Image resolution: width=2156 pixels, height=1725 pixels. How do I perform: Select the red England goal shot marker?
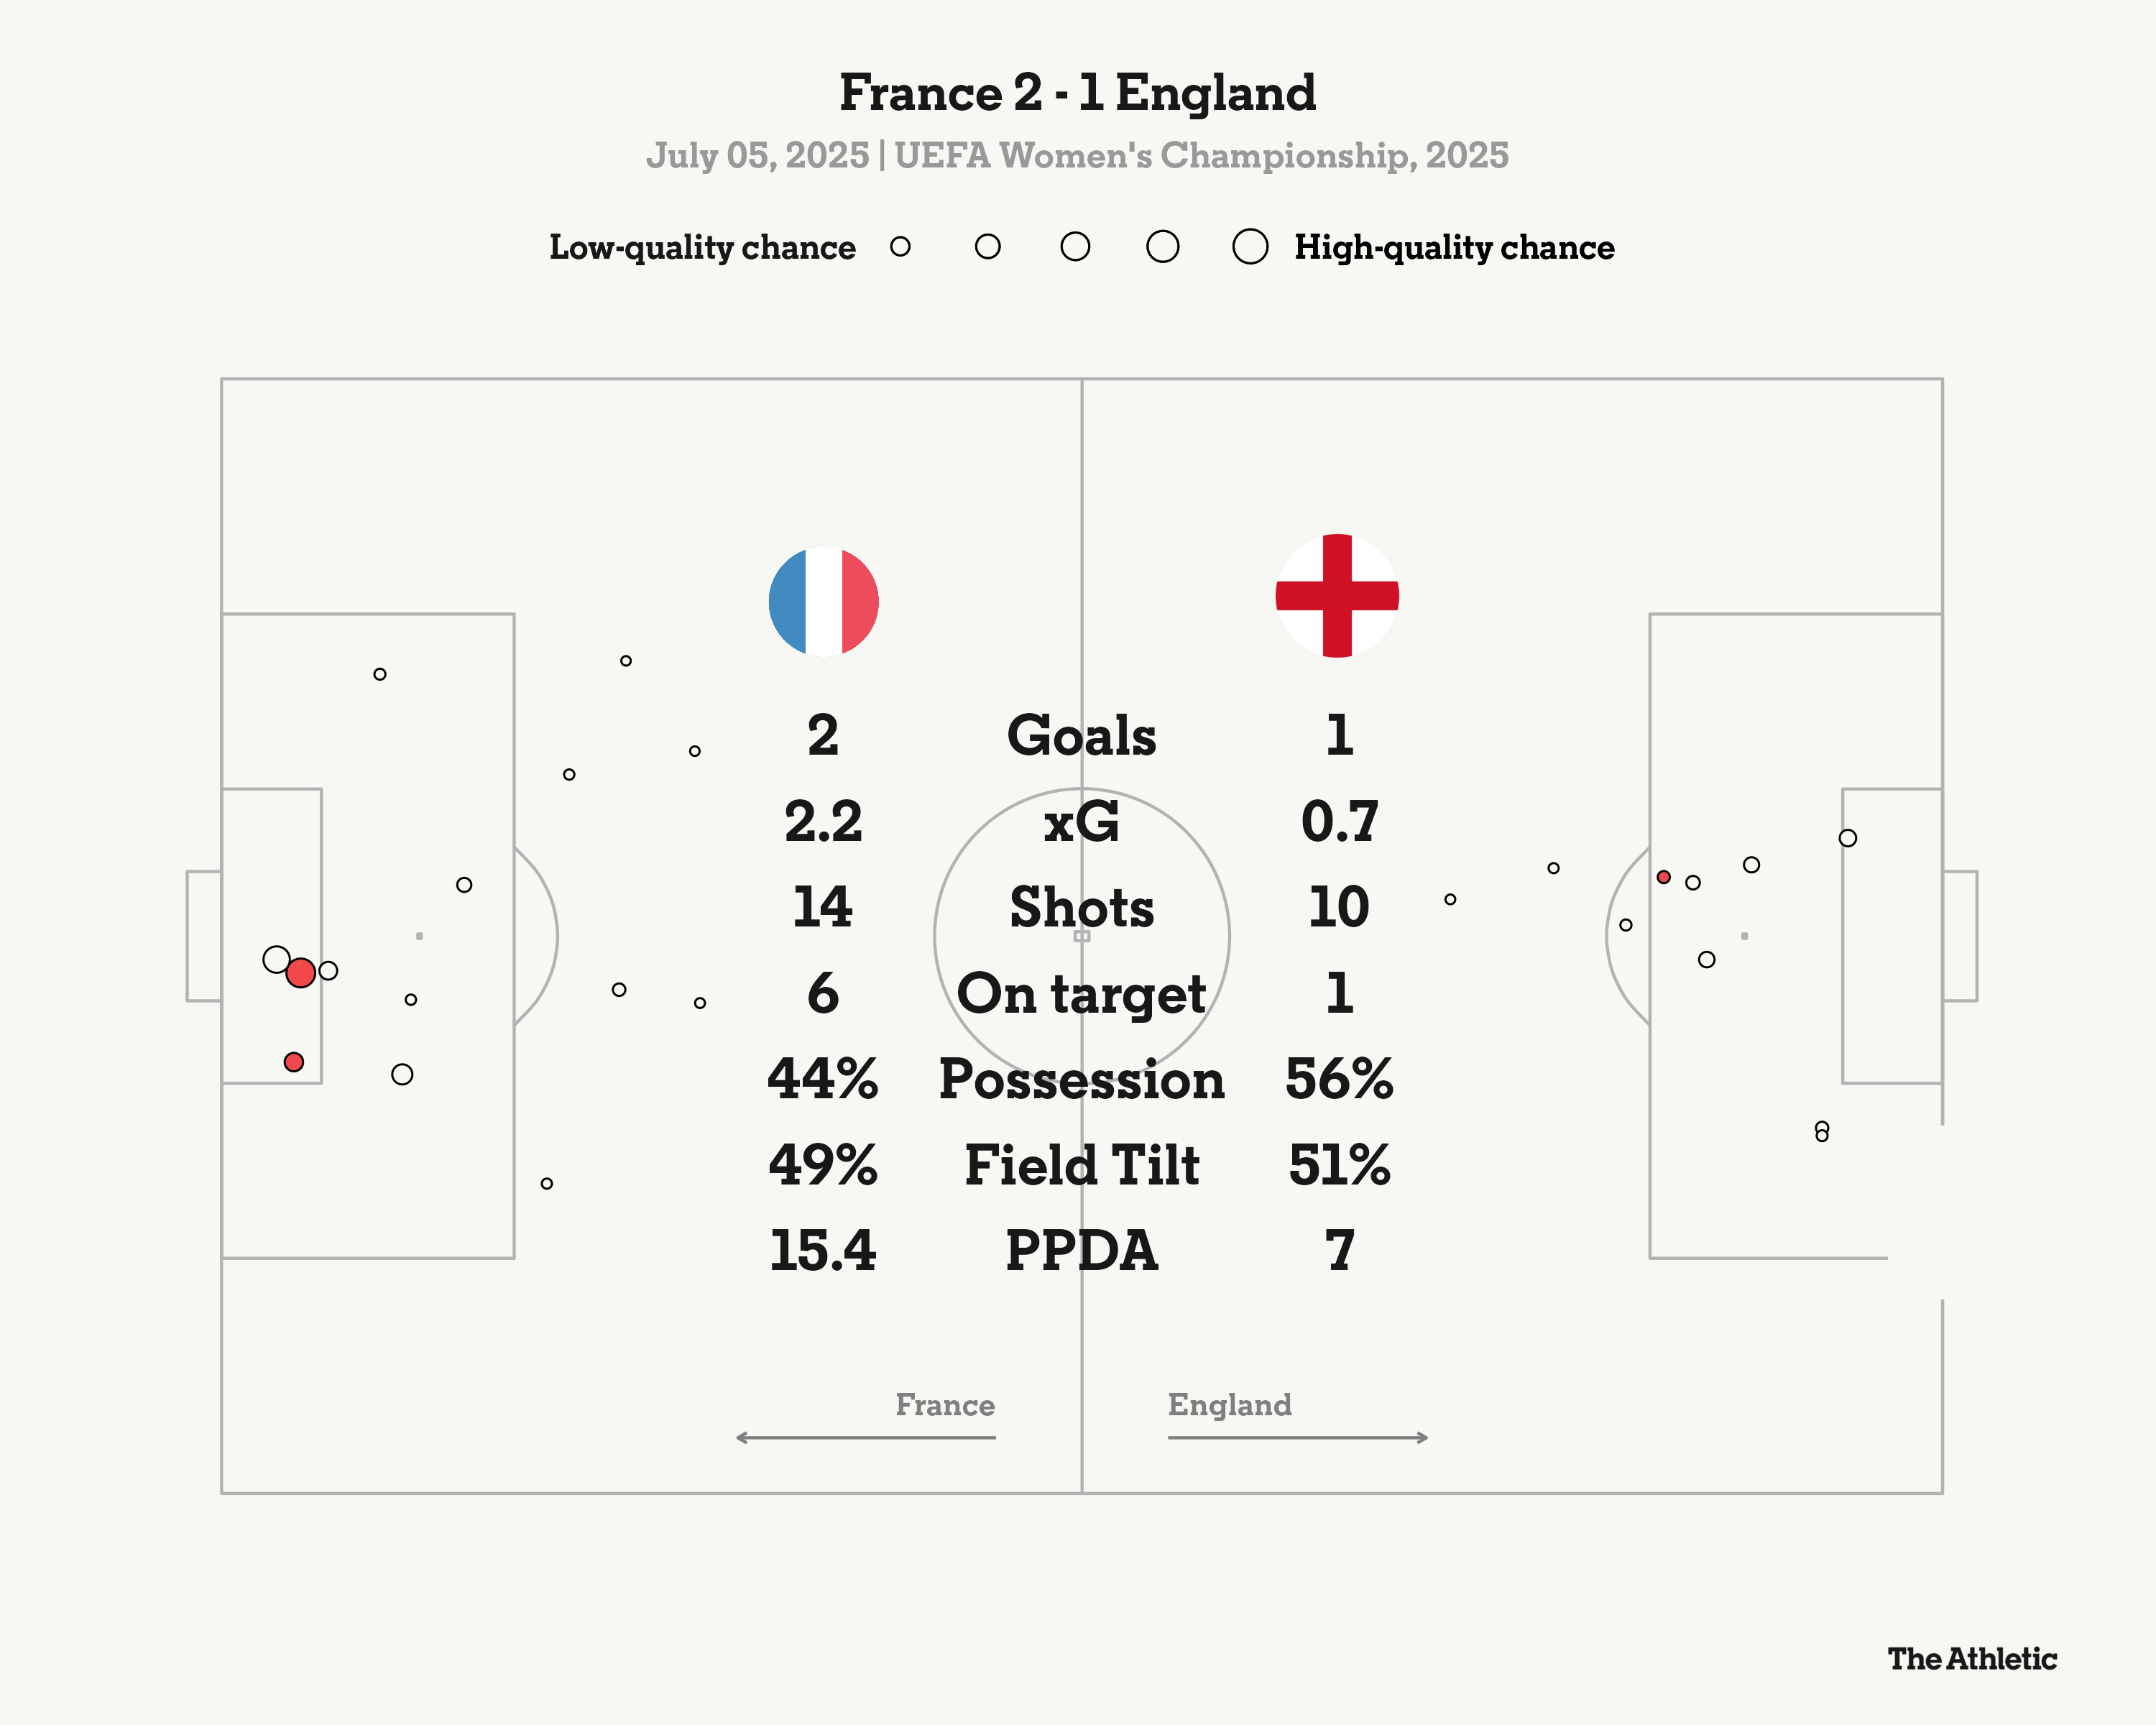[1663, 877]
